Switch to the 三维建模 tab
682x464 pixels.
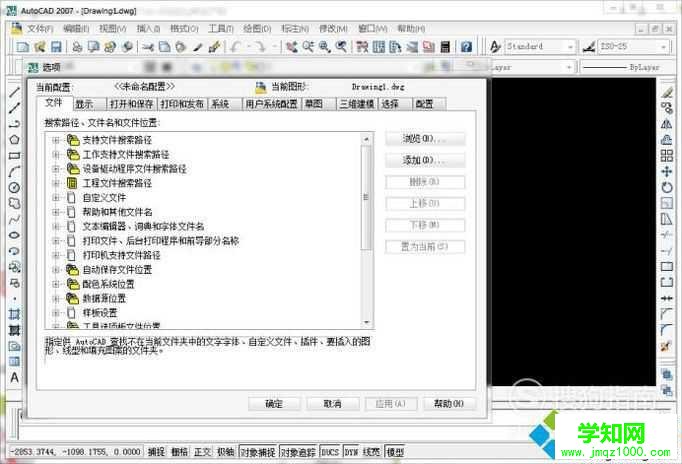pos(357,104)
